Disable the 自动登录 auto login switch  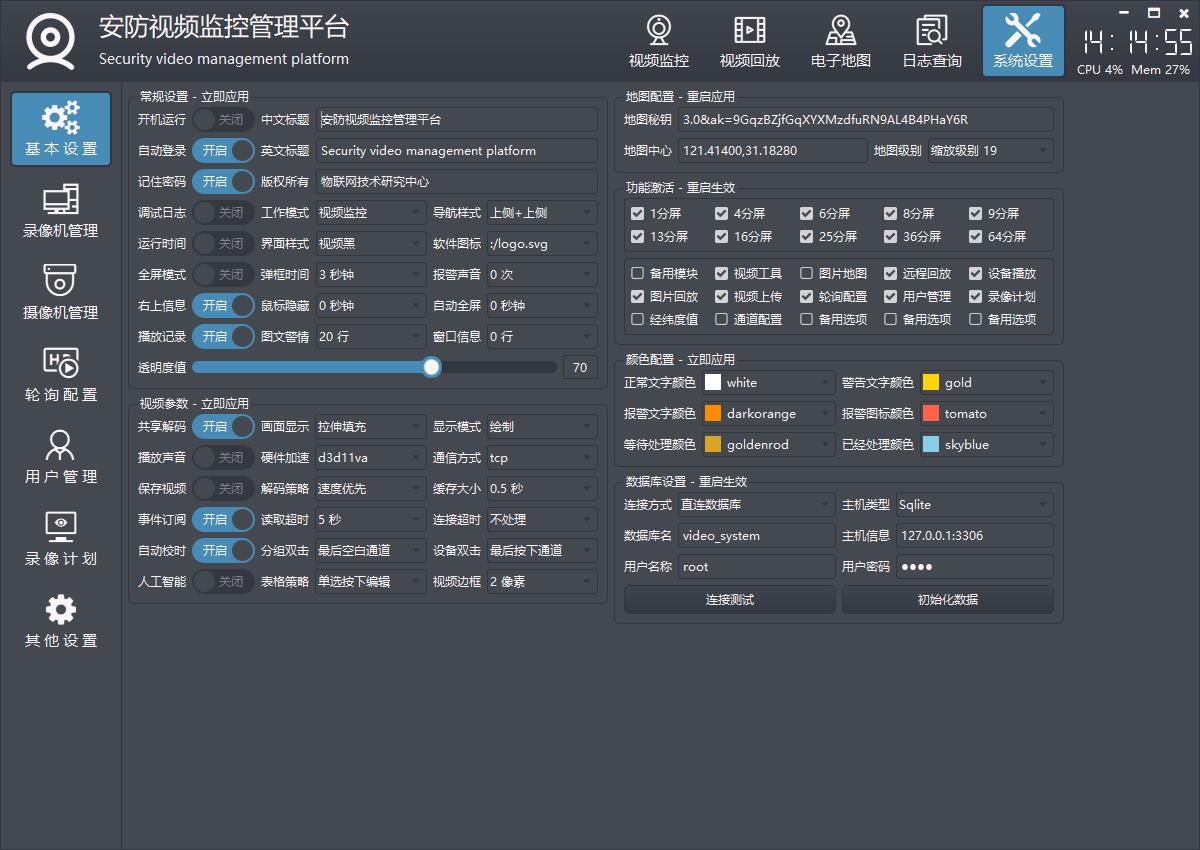point(223,151)
